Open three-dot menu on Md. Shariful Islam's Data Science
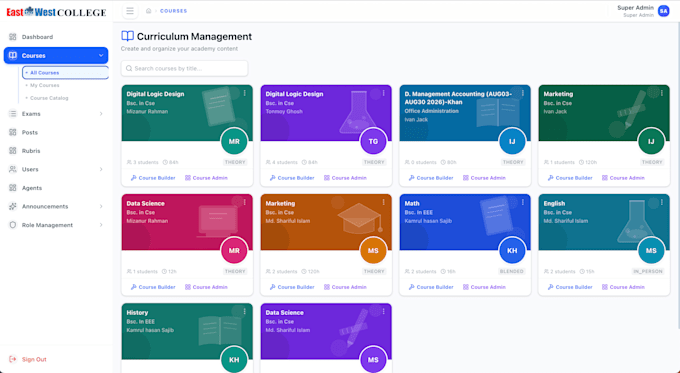 pyautogui.click(x=383, y=311)
